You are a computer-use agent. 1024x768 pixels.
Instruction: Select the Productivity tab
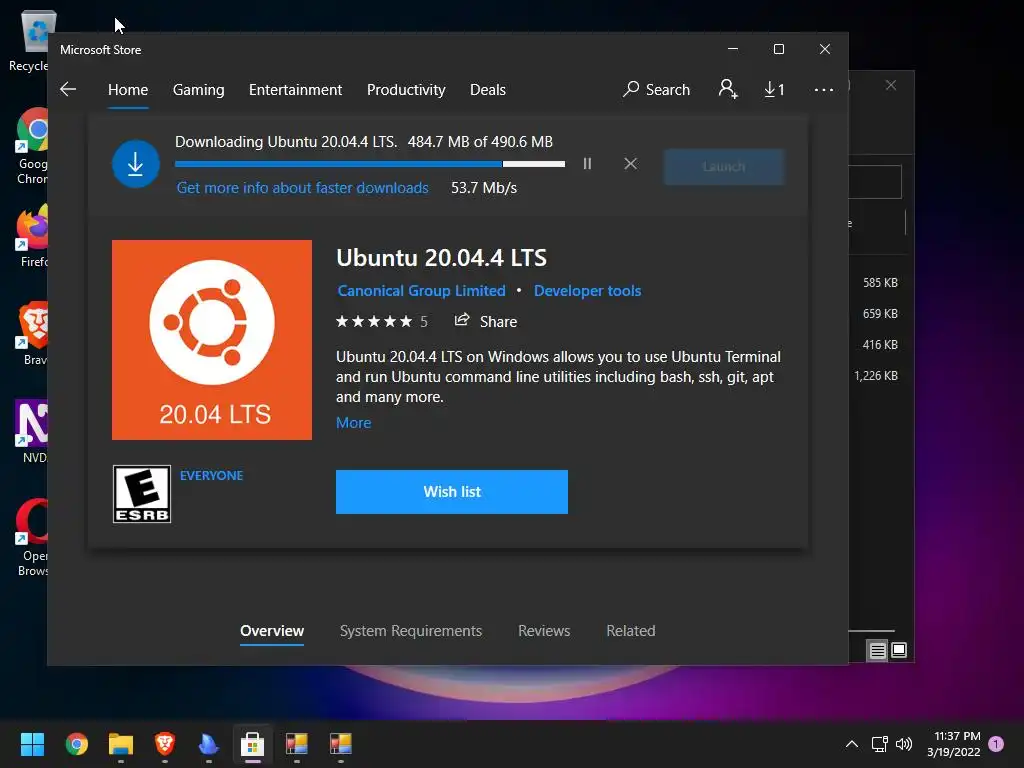(x=406, y=89)
